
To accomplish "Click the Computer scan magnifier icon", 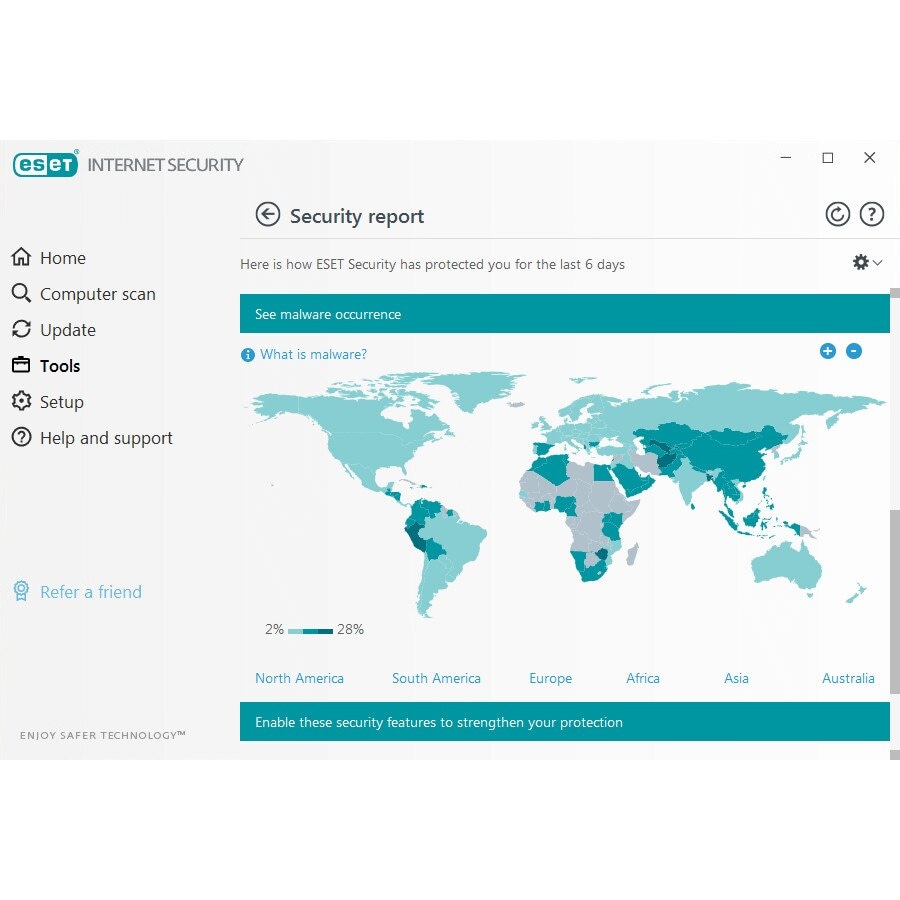I will tap(21, 293).
